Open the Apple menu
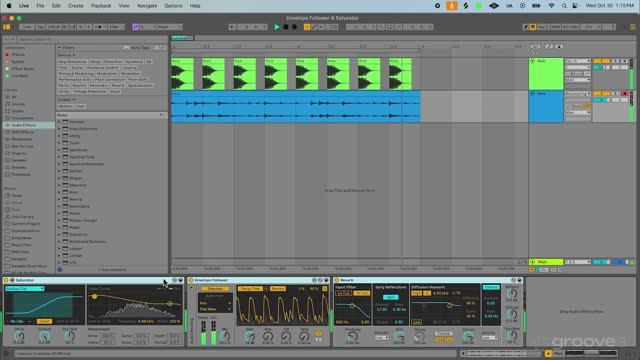Viewport: 640px width, 360px height. [9, 6]
